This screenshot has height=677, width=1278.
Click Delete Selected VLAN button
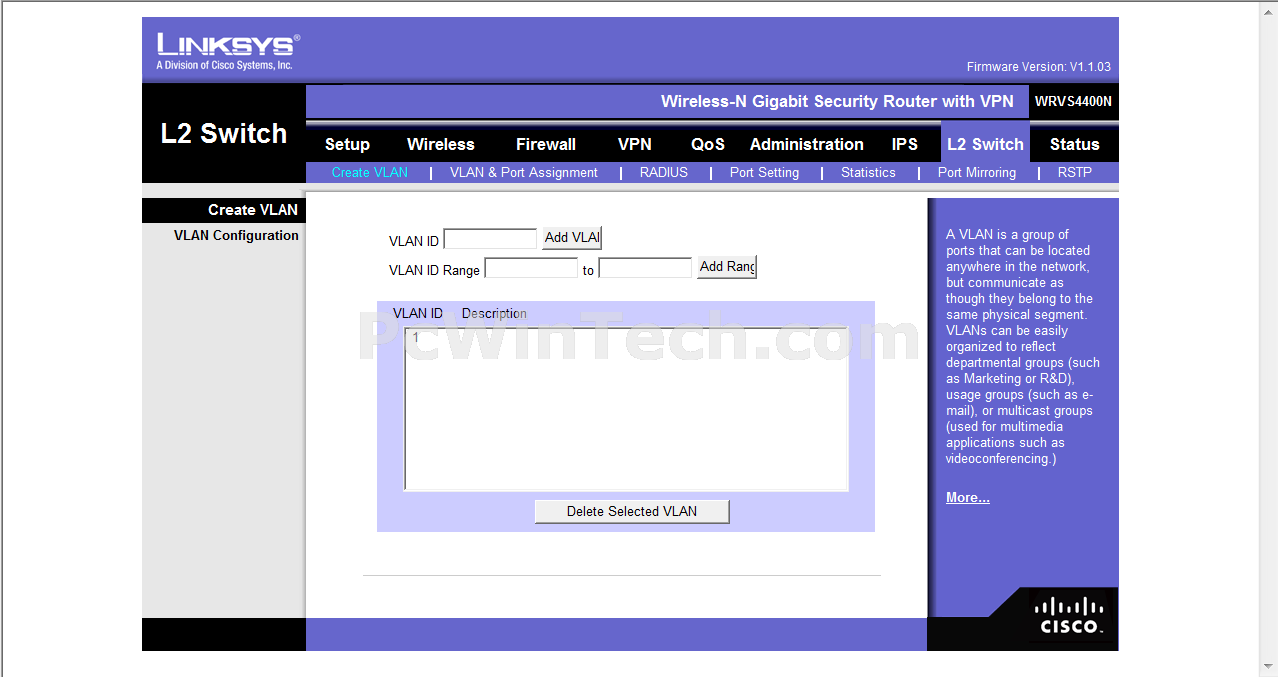[x=632, y=511]
